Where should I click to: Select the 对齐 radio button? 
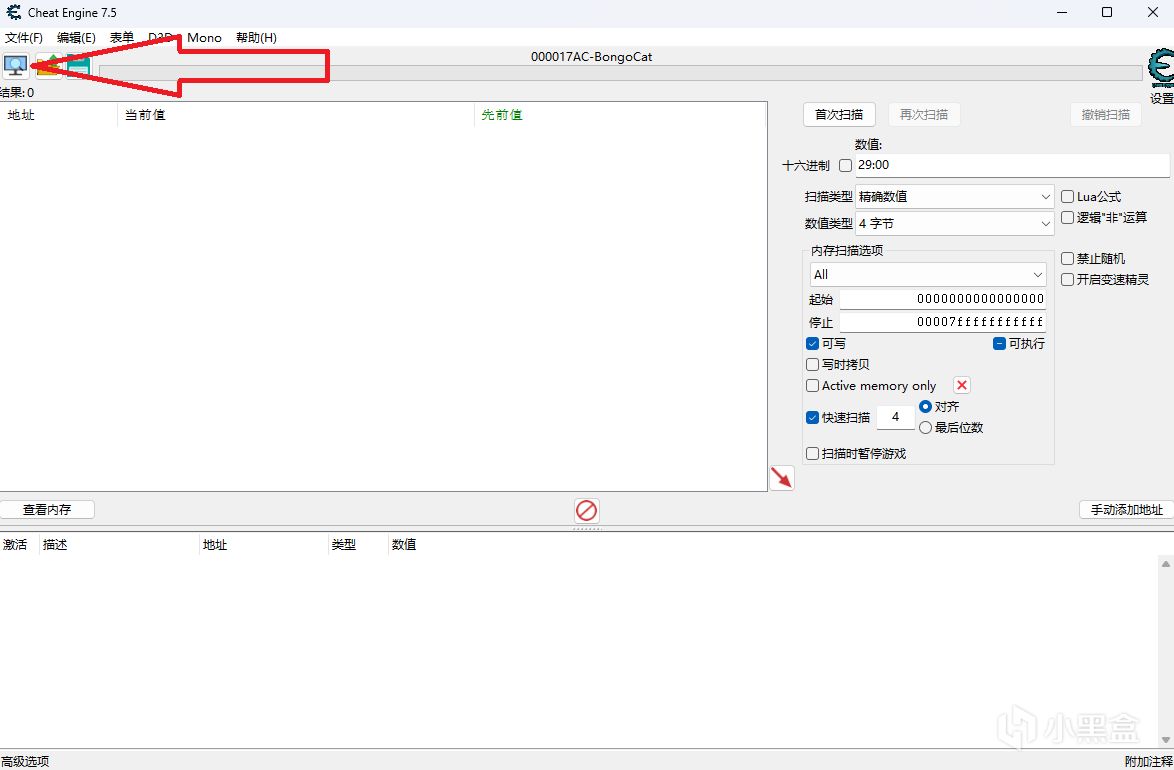(925, 407)
